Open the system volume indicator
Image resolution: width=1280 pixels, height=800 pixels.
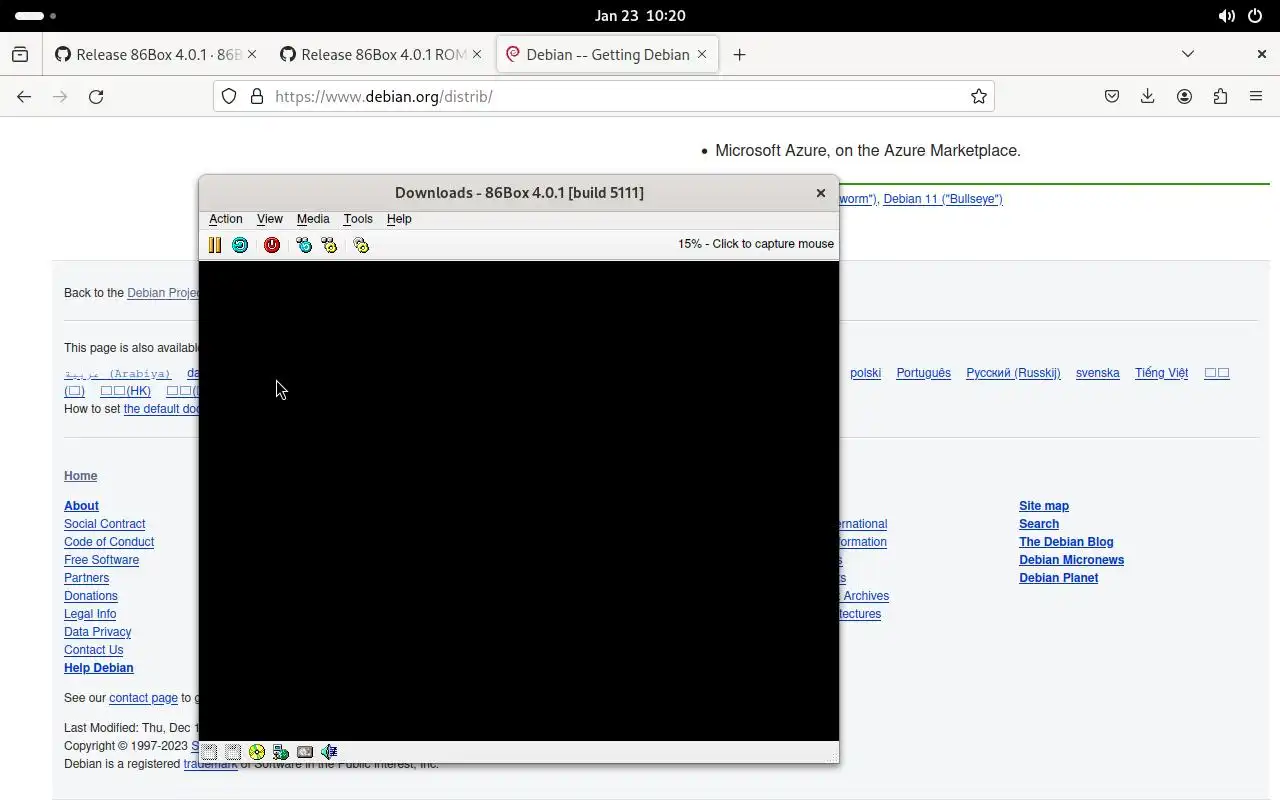click(x=1226, y=15)
